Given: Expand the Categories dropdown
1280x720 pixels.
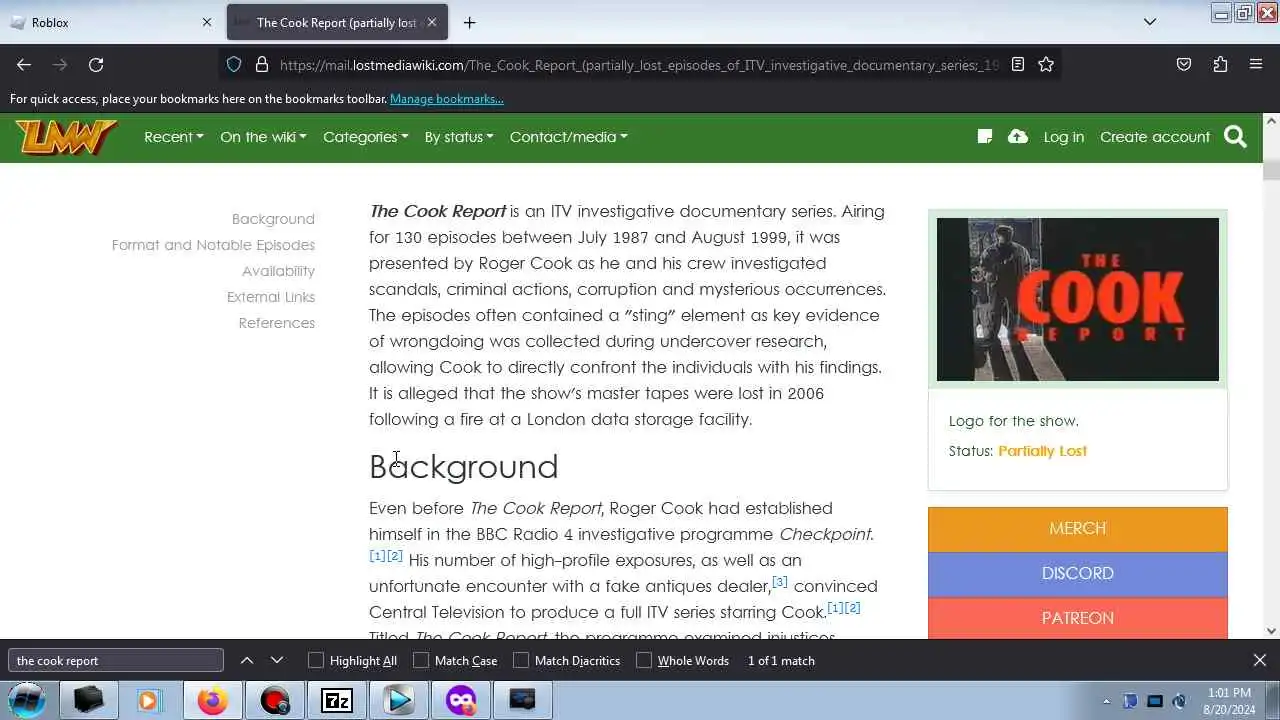Looking at the screenshot, I should pos(366,137).
